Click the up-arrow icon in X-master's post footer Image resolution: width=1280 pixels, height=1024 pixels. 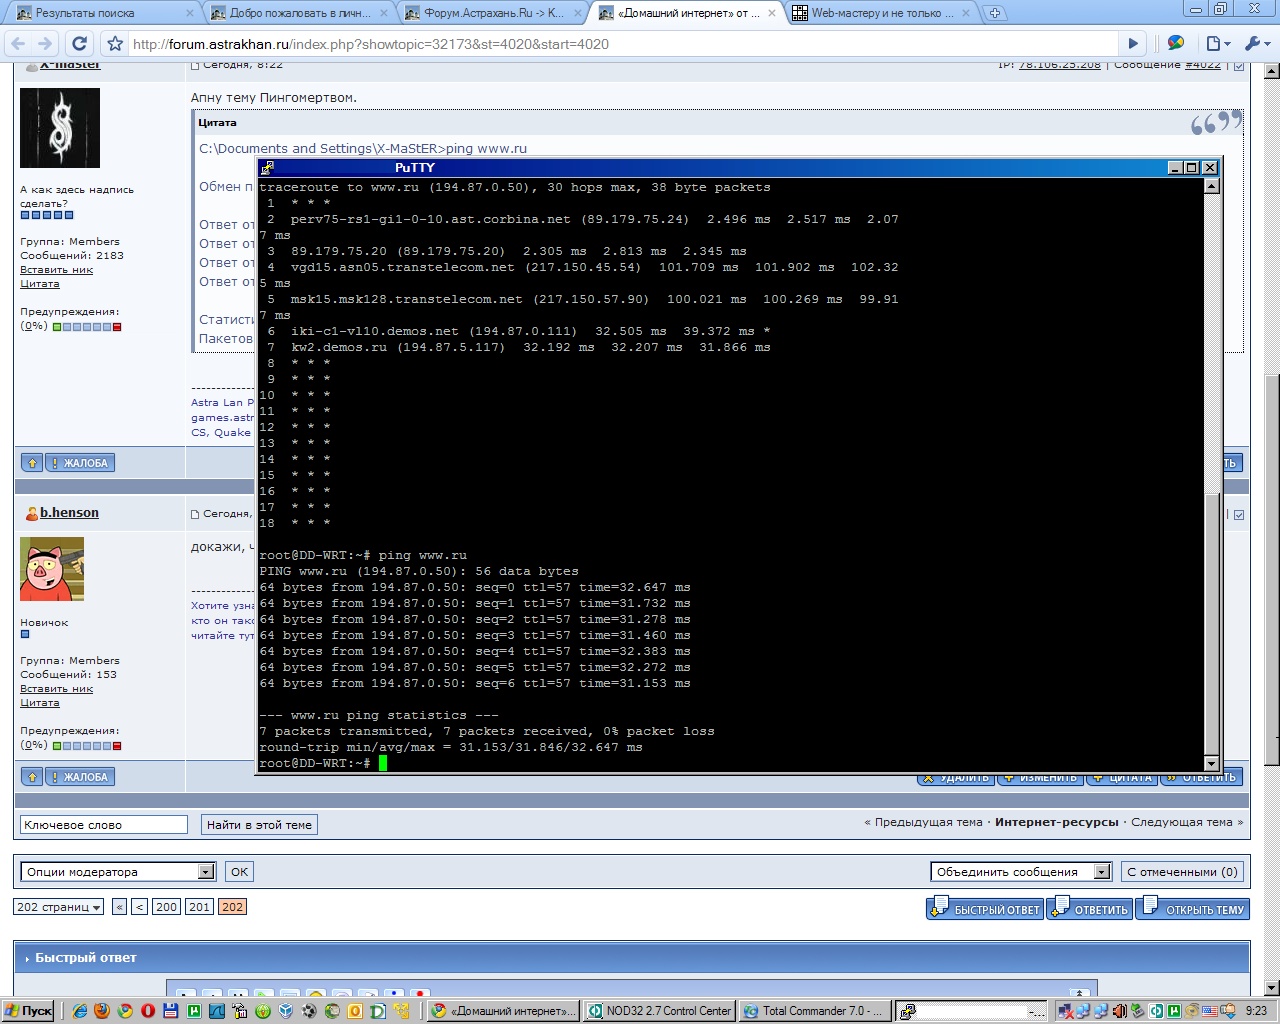pyautogui.click(x=32, y=463)
